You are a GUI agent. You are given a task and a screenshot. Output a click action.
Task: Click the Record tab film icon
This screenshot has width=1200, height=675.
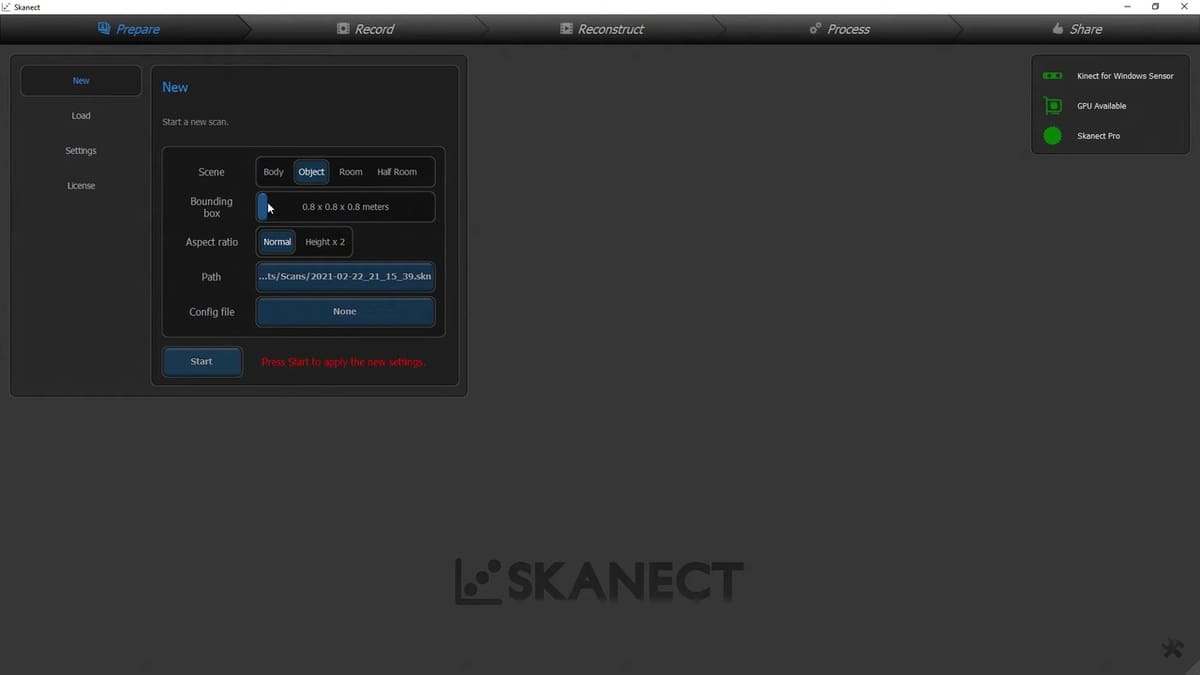click(x=343, y=29)
